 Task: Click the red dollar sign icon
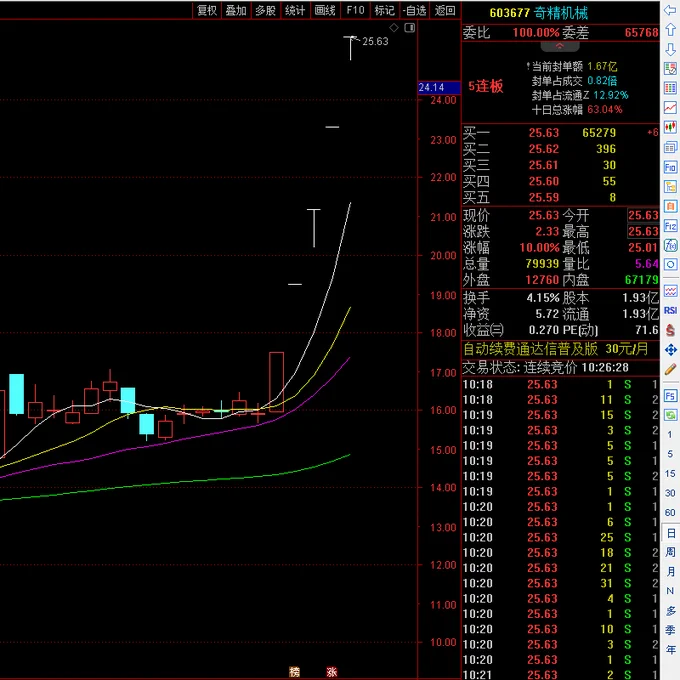(670, 330)
